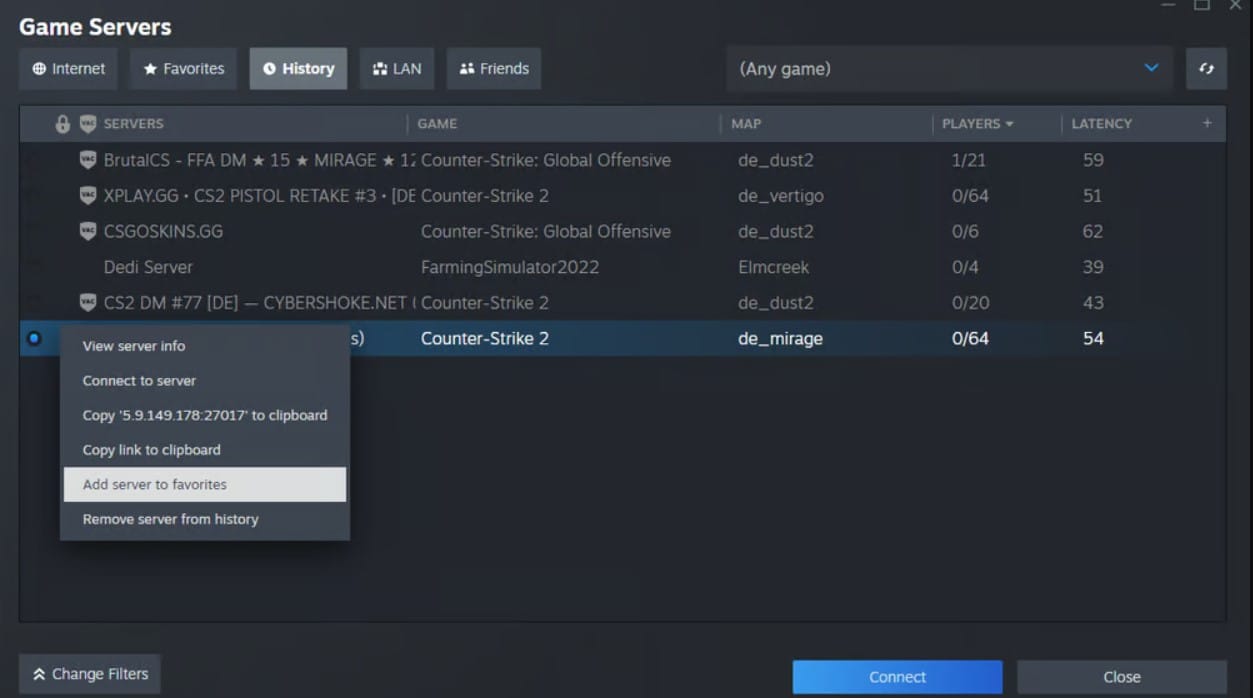1253x698 pixels.
Task: Expand the Change Filters panel
Action: [90, 674]
